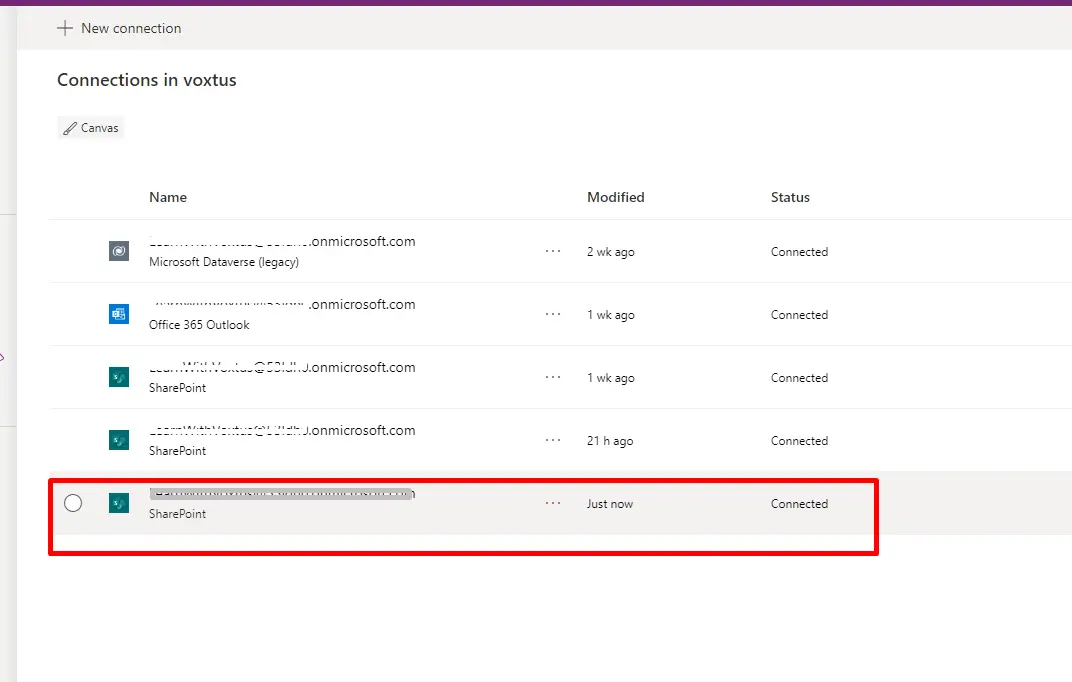Screen dimensions: 1072x682
Task: Open more options for SharePoint 21 h ago
Action: [x=553, y=440]
